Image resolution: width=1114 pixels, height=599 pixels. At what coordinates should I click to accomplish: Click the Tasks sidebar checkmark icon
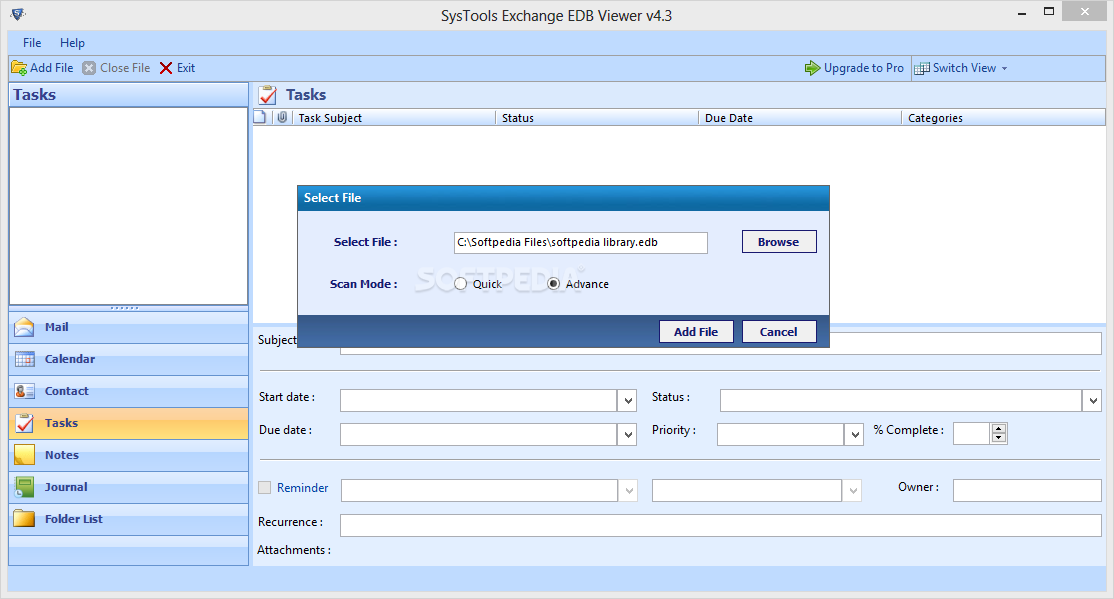click(x=24, y=423)
